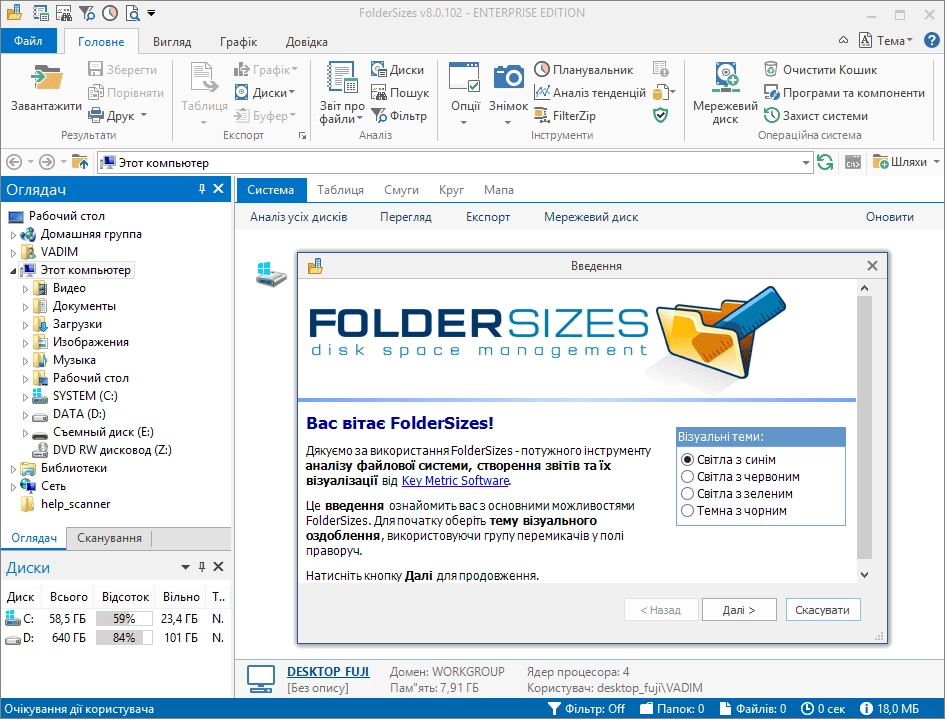Click the navigate-up folder icon

[80, 162]
